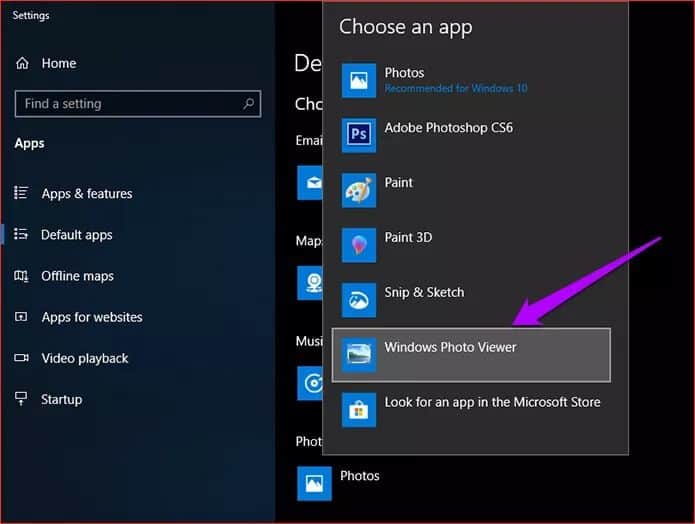The height and width of the screenshot is (524, 695).
Task: Click the Email default app mail icon
Action: [x=310, y=183]
